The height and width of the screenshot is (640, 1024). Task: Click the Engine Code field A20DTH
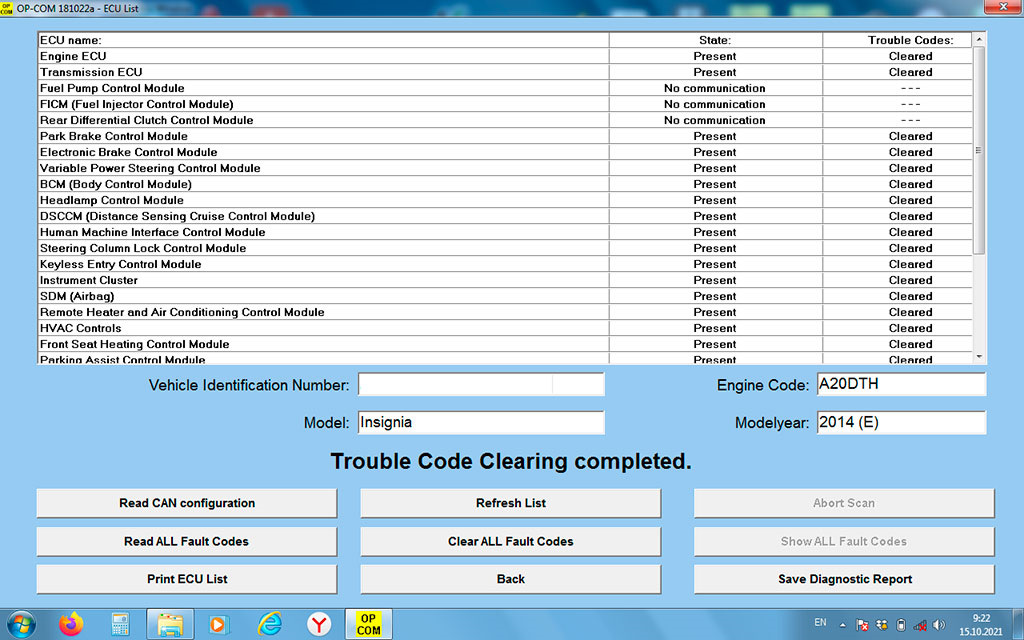901,385
